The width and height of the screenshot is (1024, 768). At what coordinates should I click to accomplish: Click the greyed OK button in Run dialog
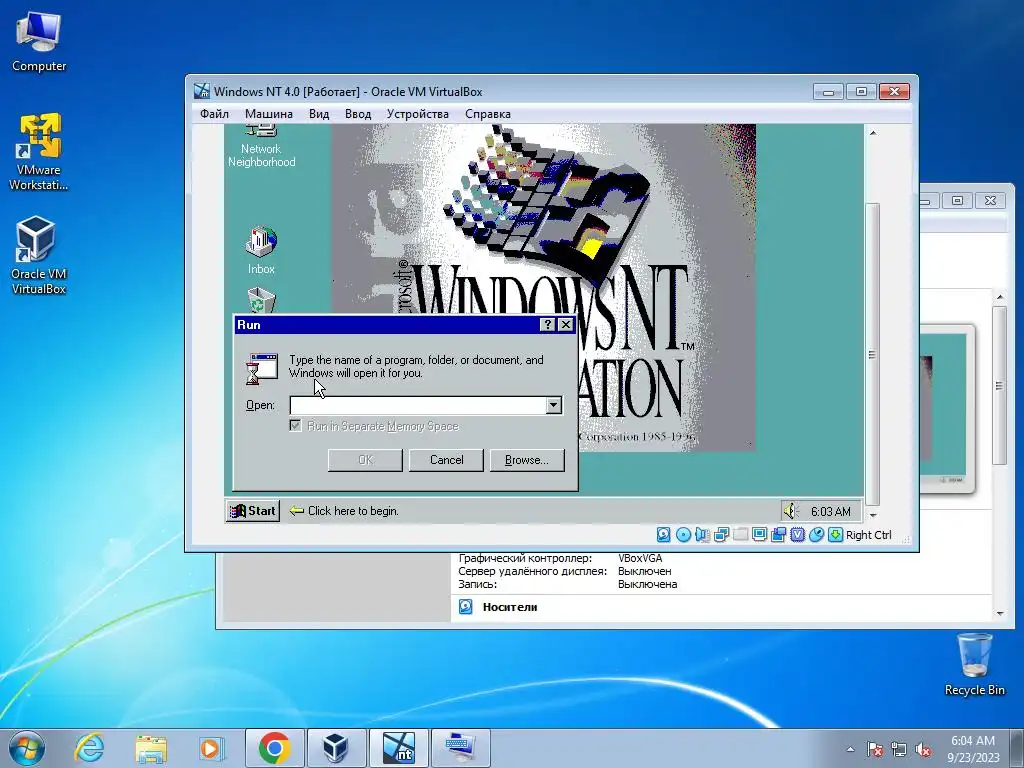coord(365,460)
